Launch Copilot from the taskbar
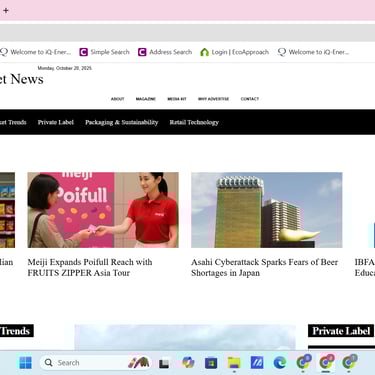The height and width of the screenshot is (375, 375). click(x=188, y=362)
